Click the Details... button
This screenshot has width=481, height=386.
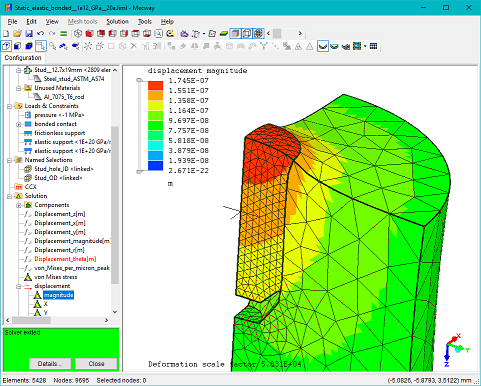coord(50,364)
